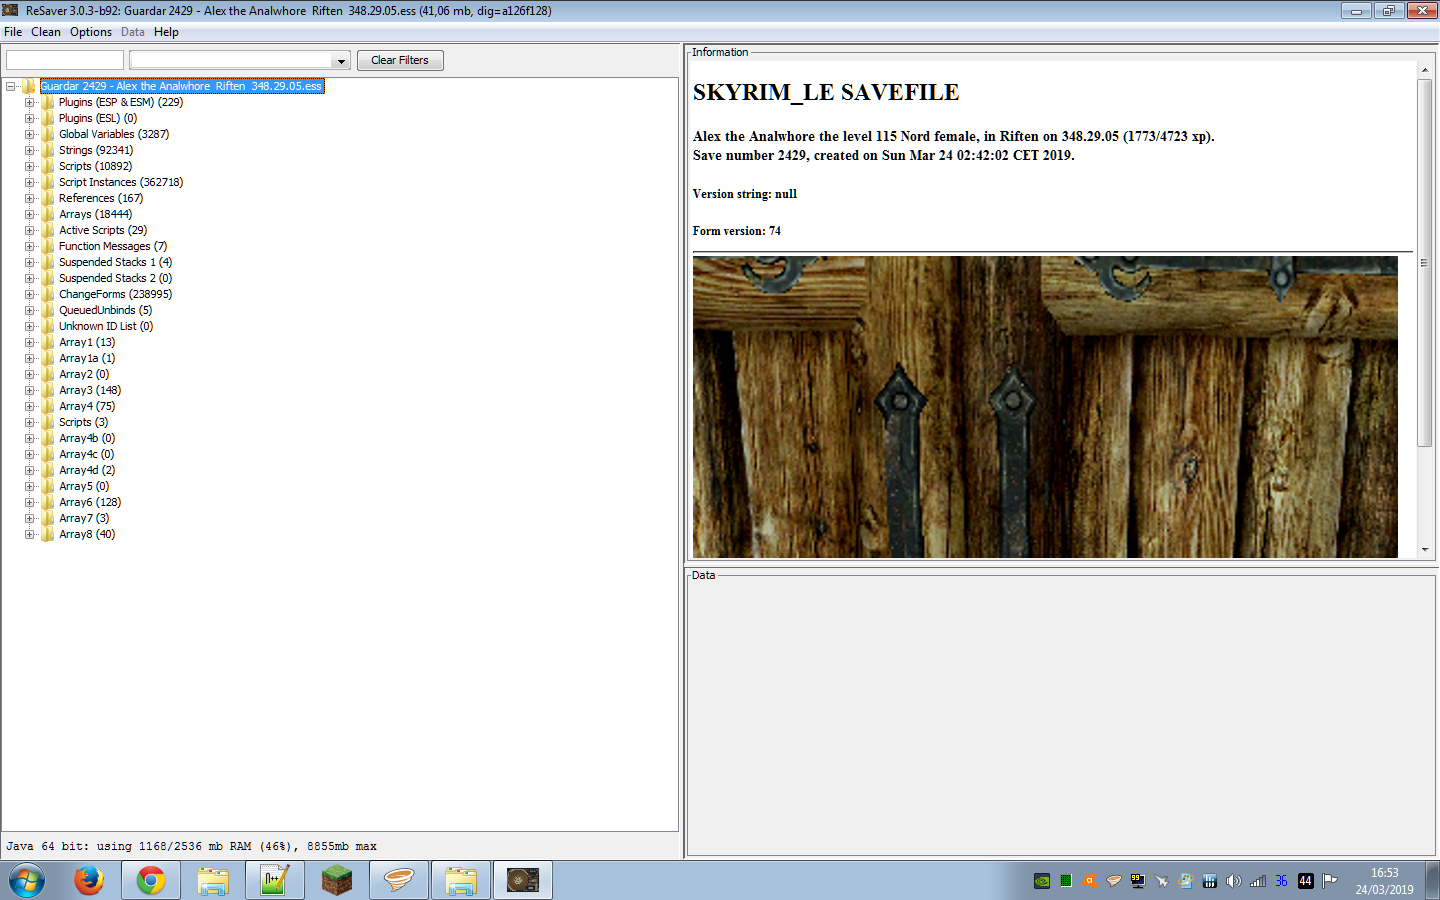Open the Data menu
The height and width of the screenshot is (900, 1440).
(x=133, y=32)
